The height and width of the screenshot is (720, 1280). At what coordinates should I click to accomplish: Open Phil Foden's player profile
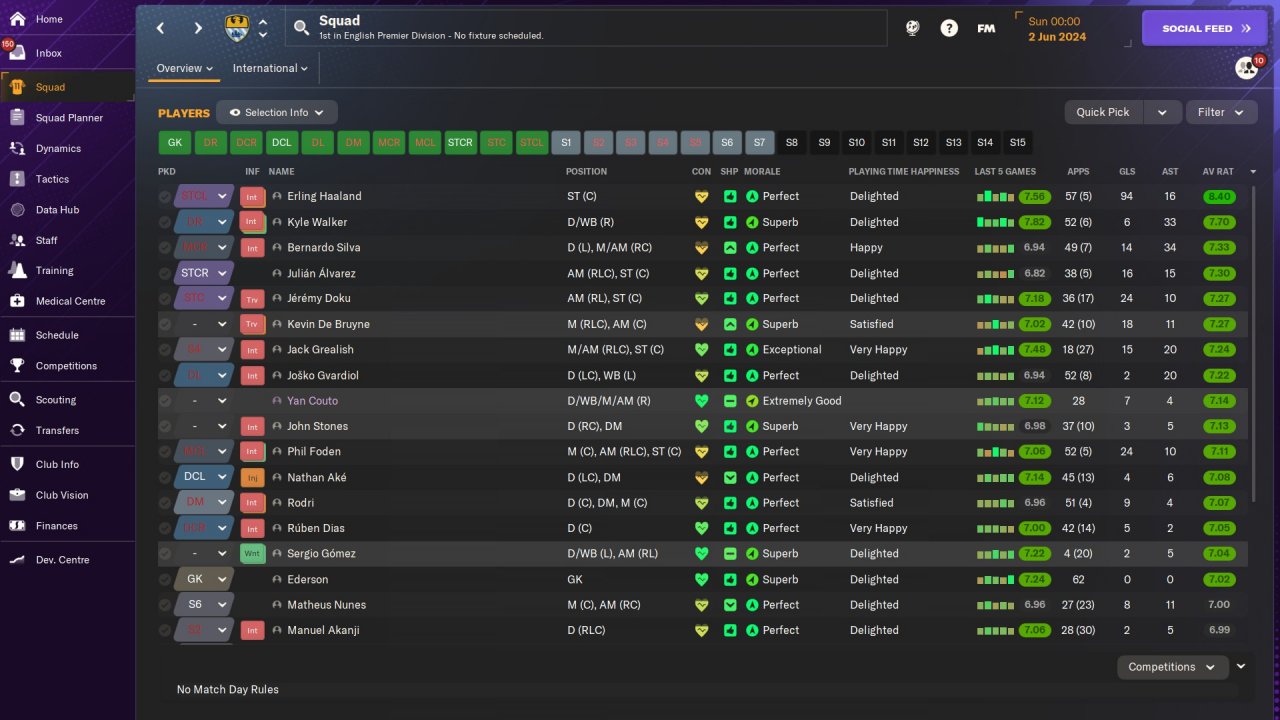(x=317, y=452)
